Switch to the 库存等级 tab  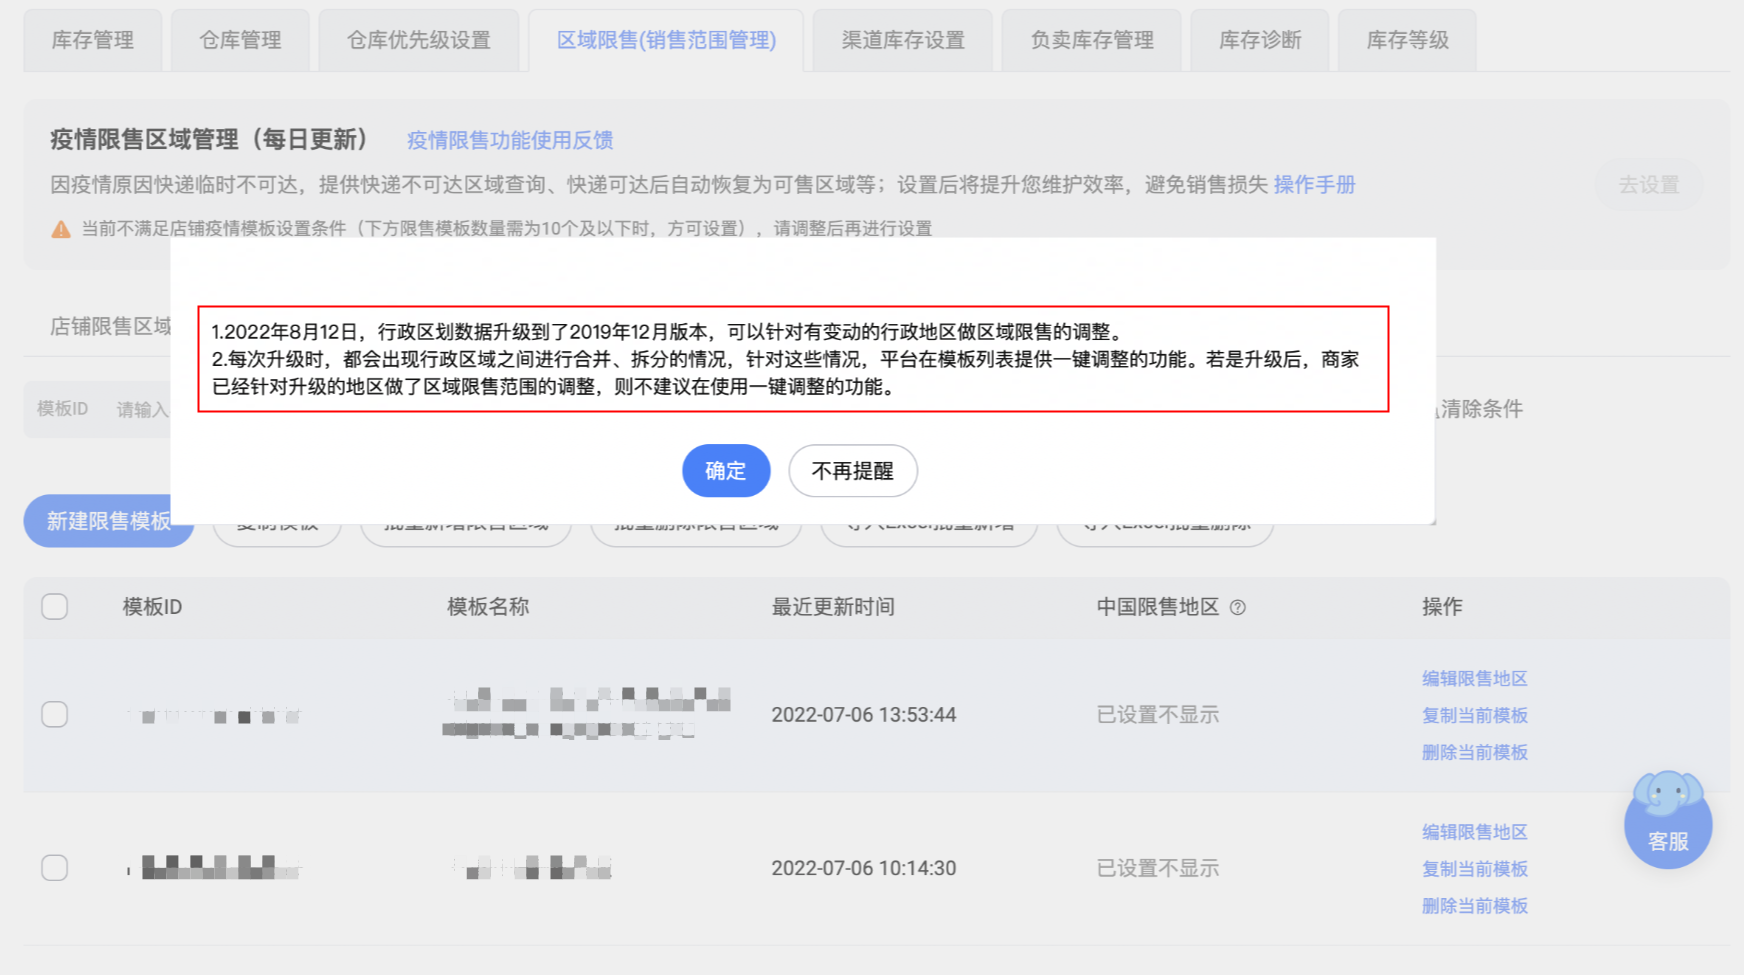[1407, 40]
